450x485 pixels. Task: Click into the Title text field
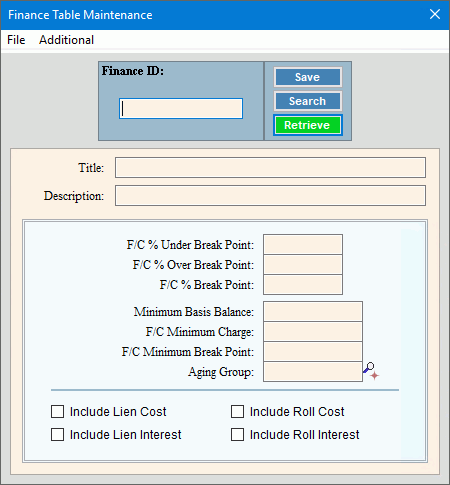pos(270,168)
